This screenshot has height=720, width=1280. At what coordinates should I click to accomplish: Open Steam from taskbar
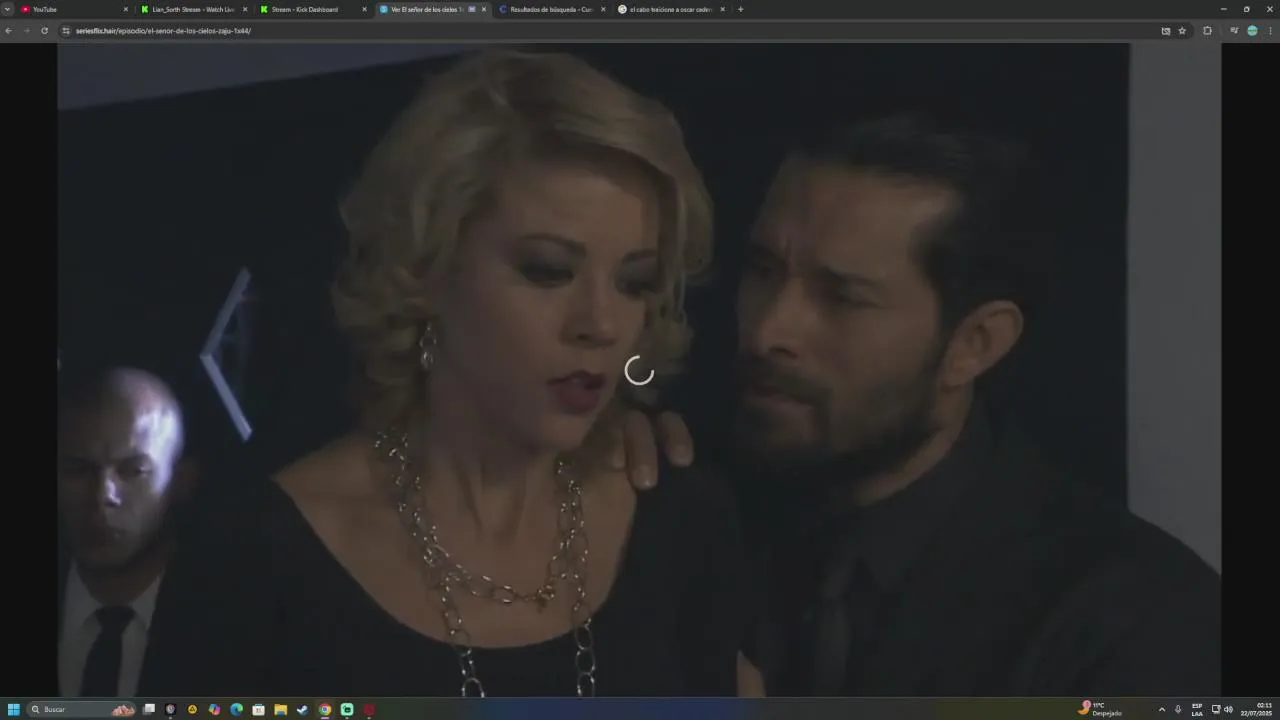[303, 709]
